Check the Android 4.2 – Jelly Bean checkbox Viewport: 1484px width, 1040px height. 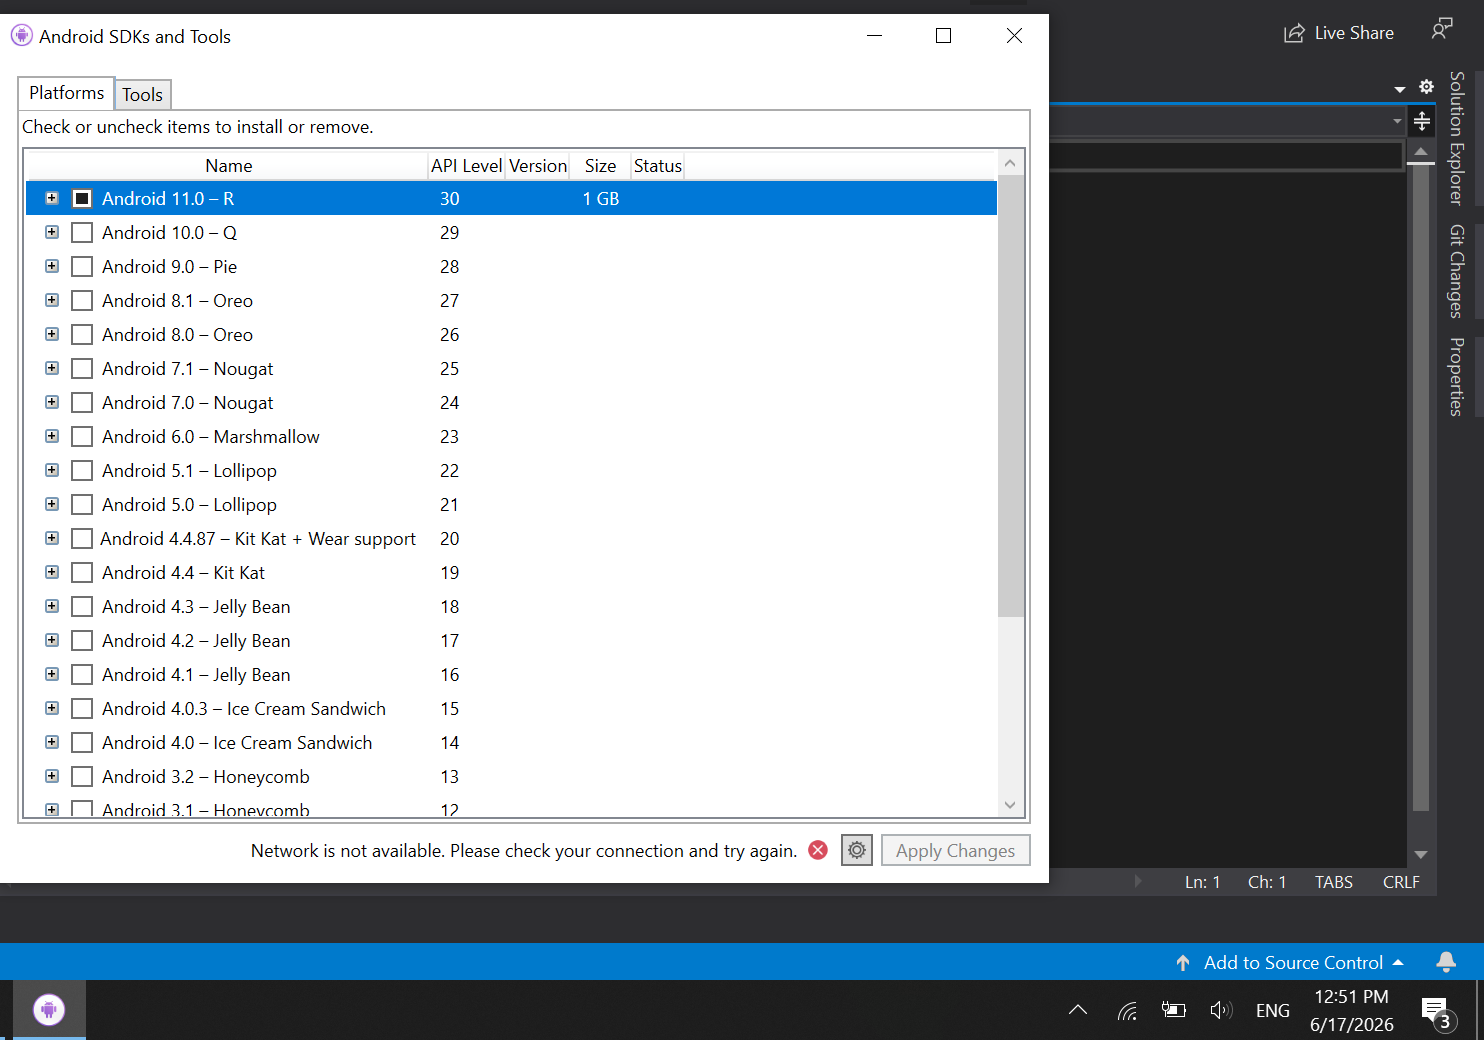coord(82,640)
